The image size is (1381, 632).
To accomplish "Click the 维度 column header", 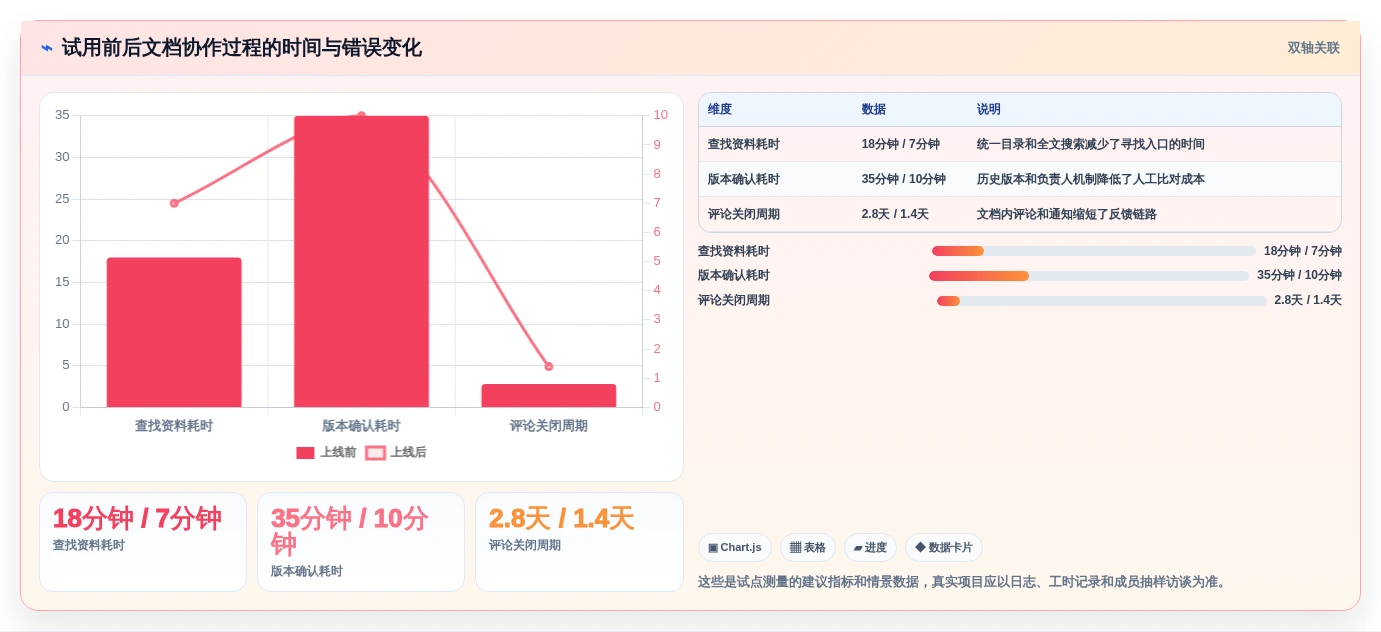I will click(720, 110).
